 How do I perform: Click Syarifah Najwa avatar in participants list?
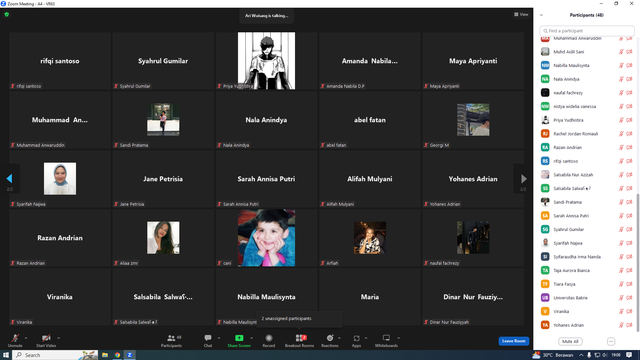545,243
